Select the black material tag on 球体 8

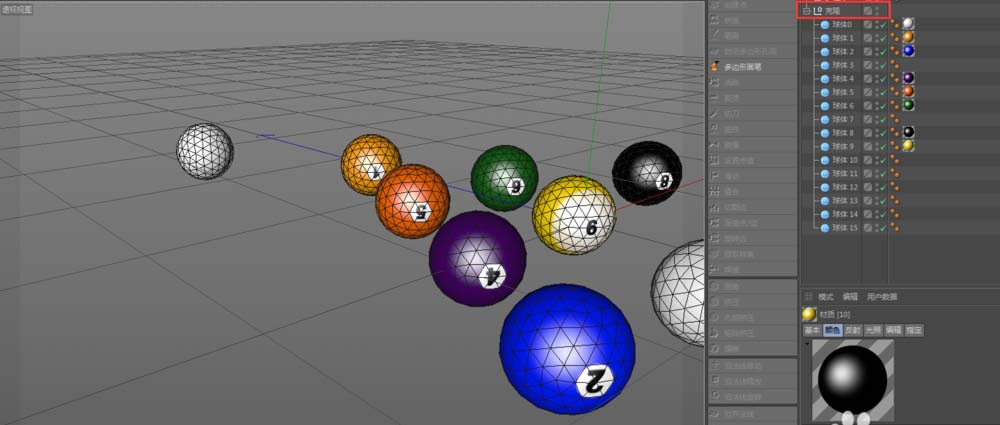point(908,132)
